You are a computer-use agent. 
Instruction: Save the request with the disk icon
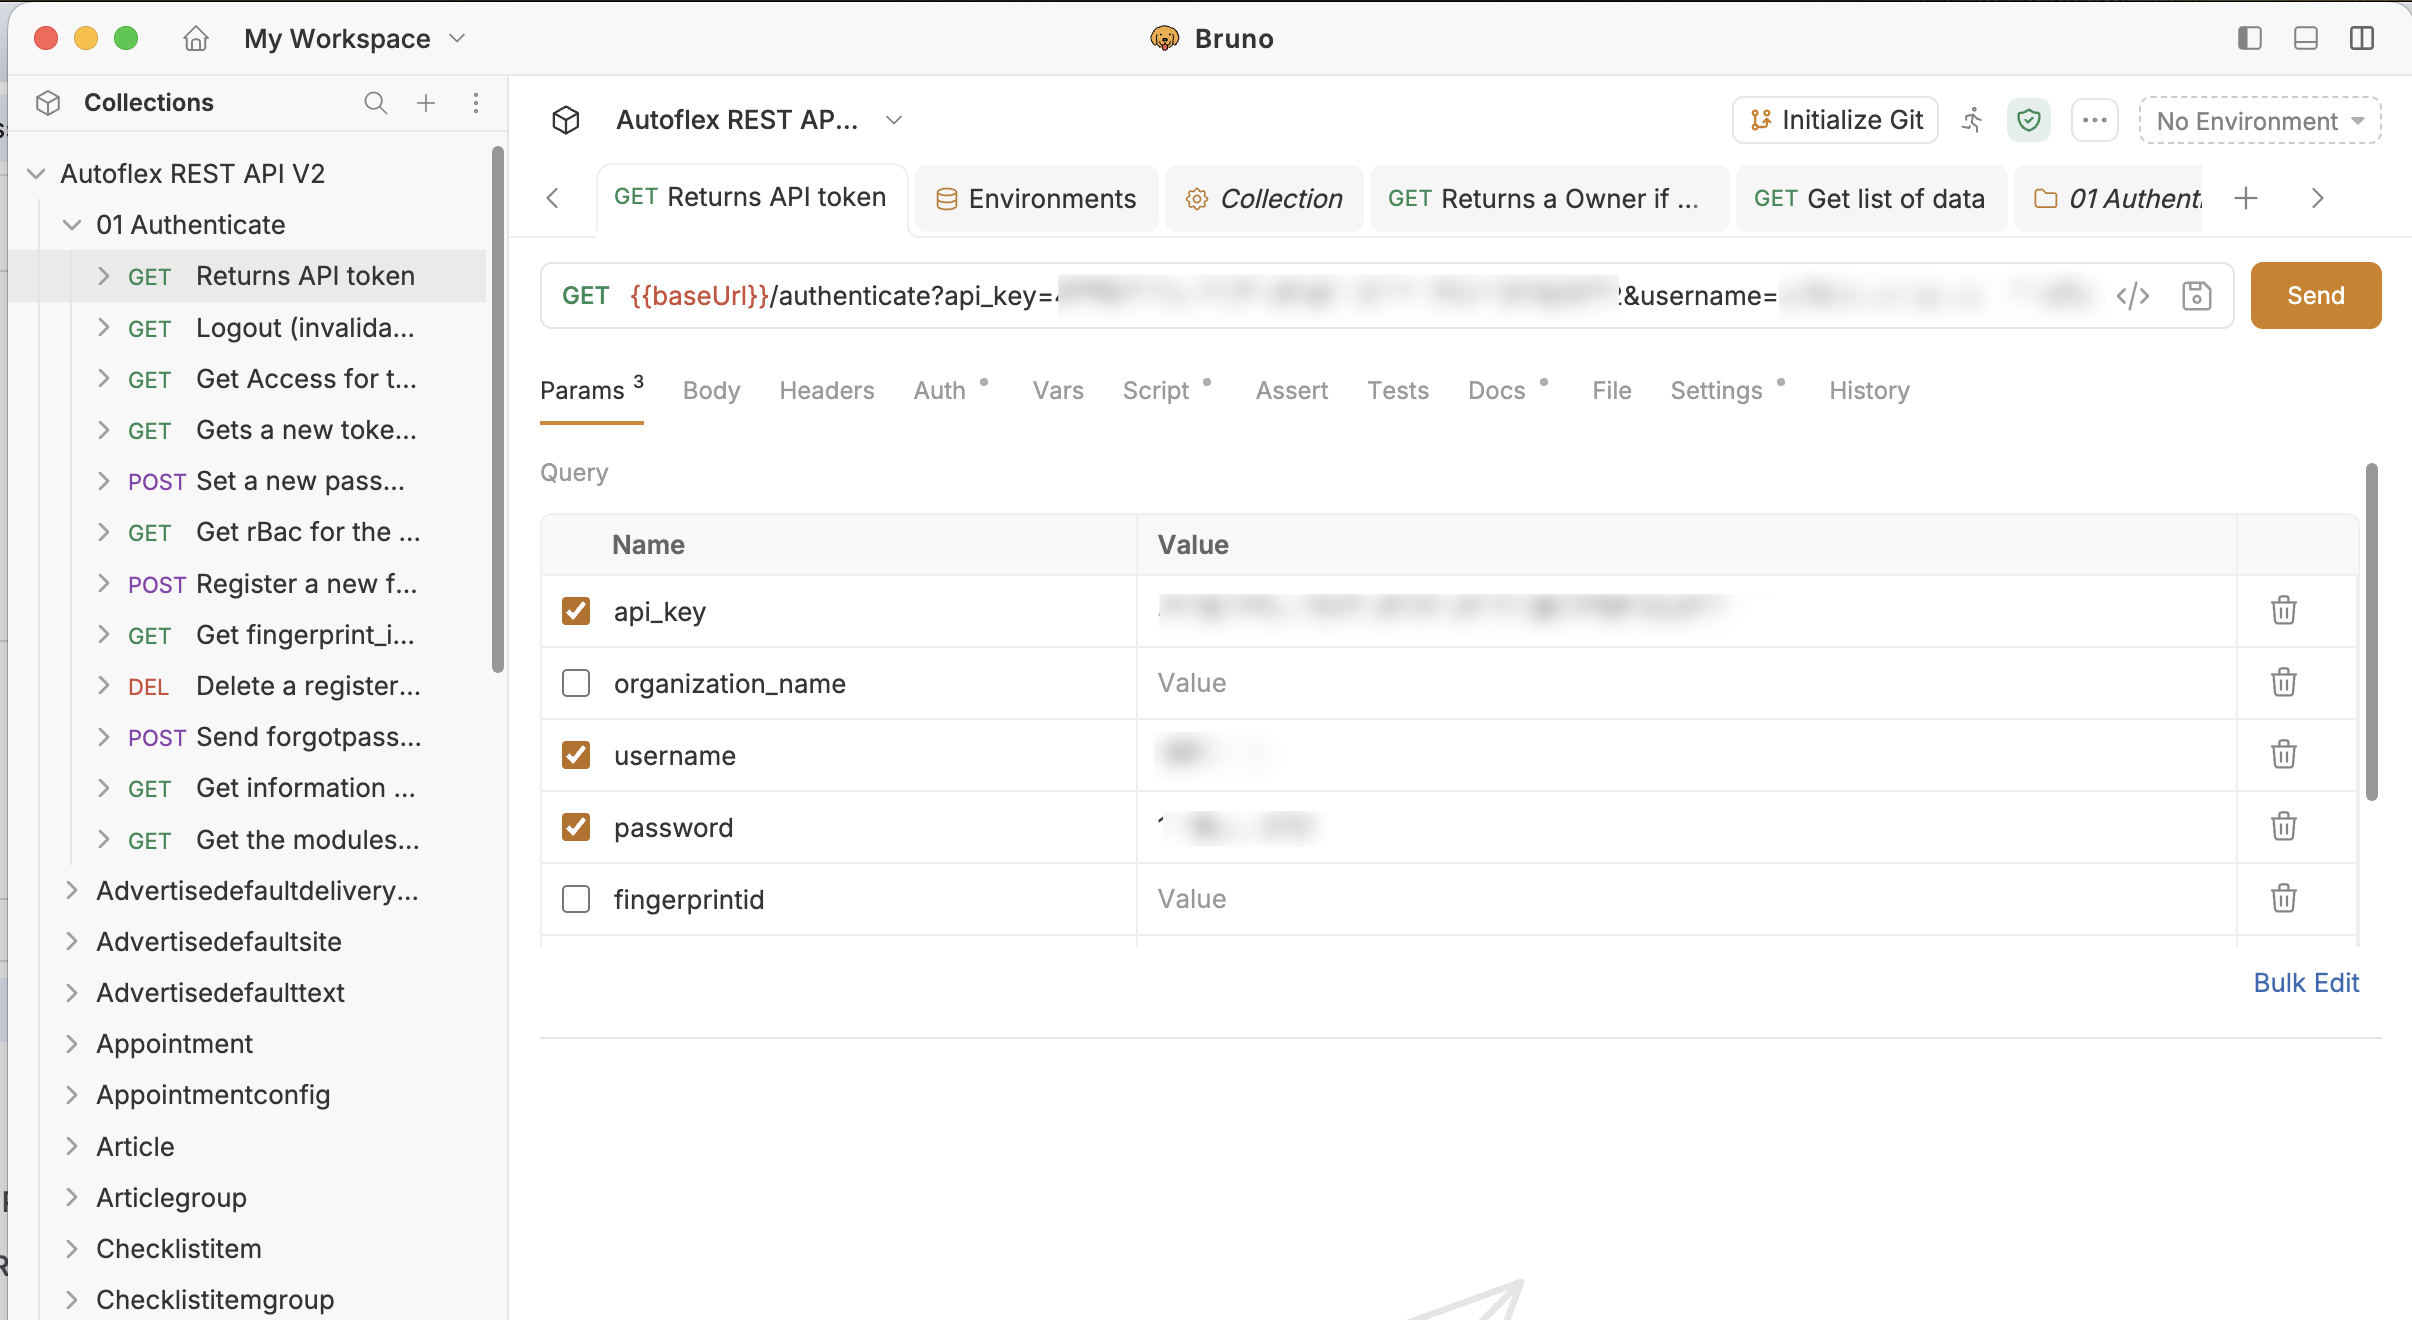[2197, 296]
